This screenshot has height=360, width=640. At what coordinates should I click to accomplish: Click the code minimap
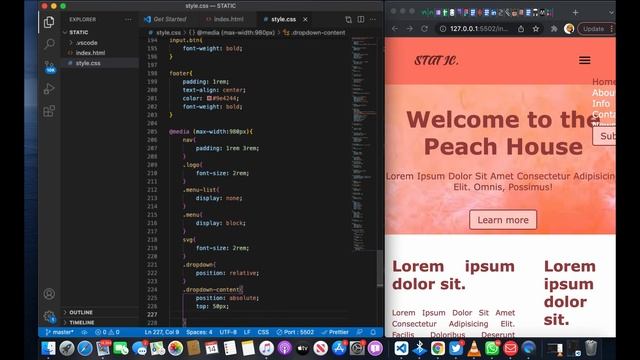click(x=363, y=143)
